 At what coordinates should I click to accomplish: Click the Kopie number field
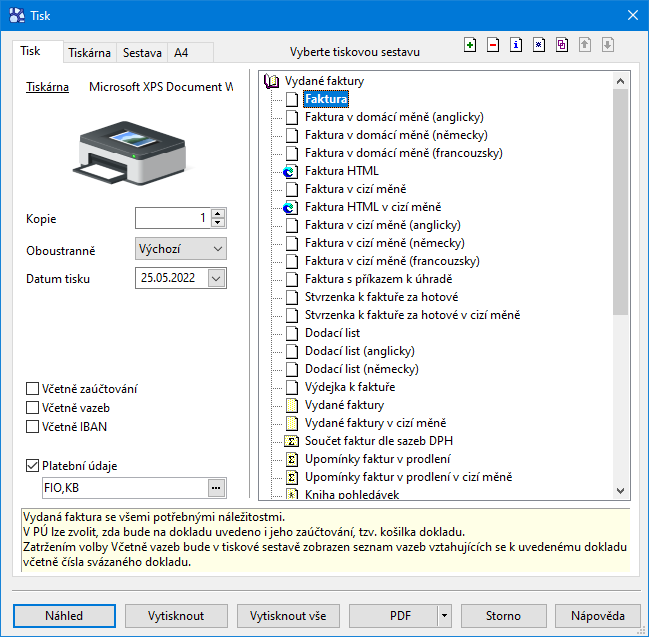(x=173, y=218)
